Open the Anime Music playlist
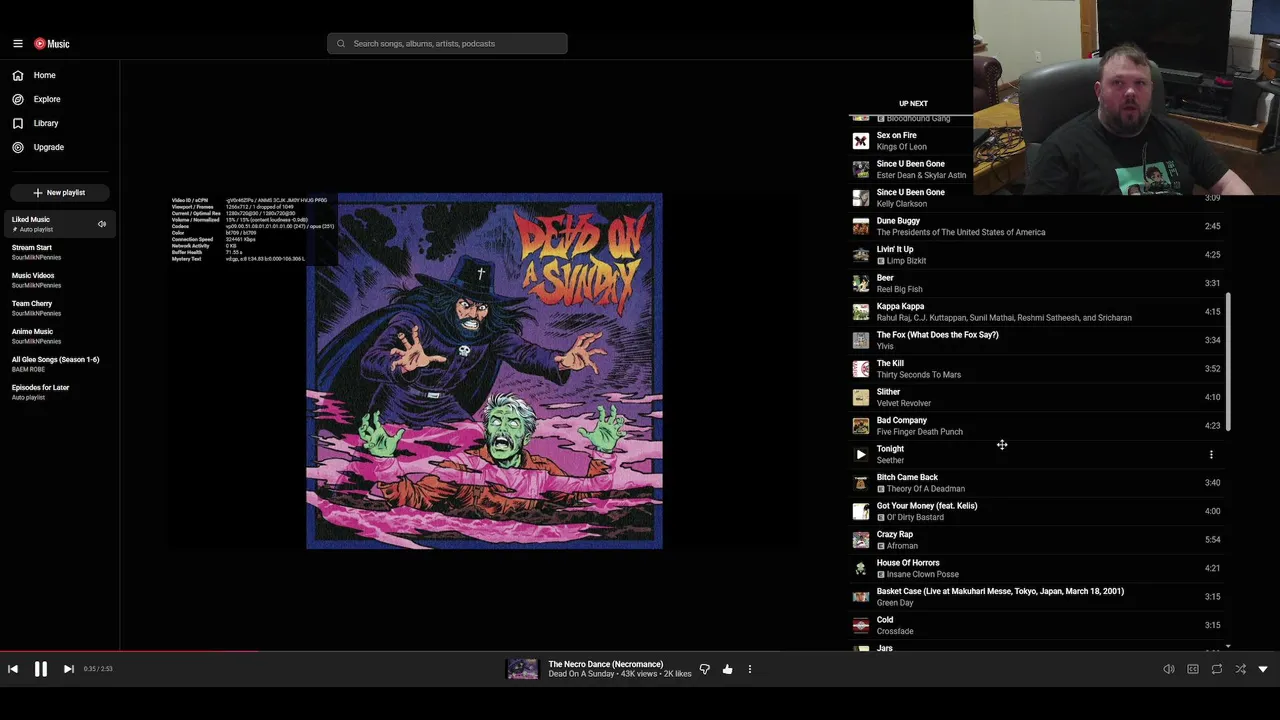1280x720 pixels. (x=60, y=336)
